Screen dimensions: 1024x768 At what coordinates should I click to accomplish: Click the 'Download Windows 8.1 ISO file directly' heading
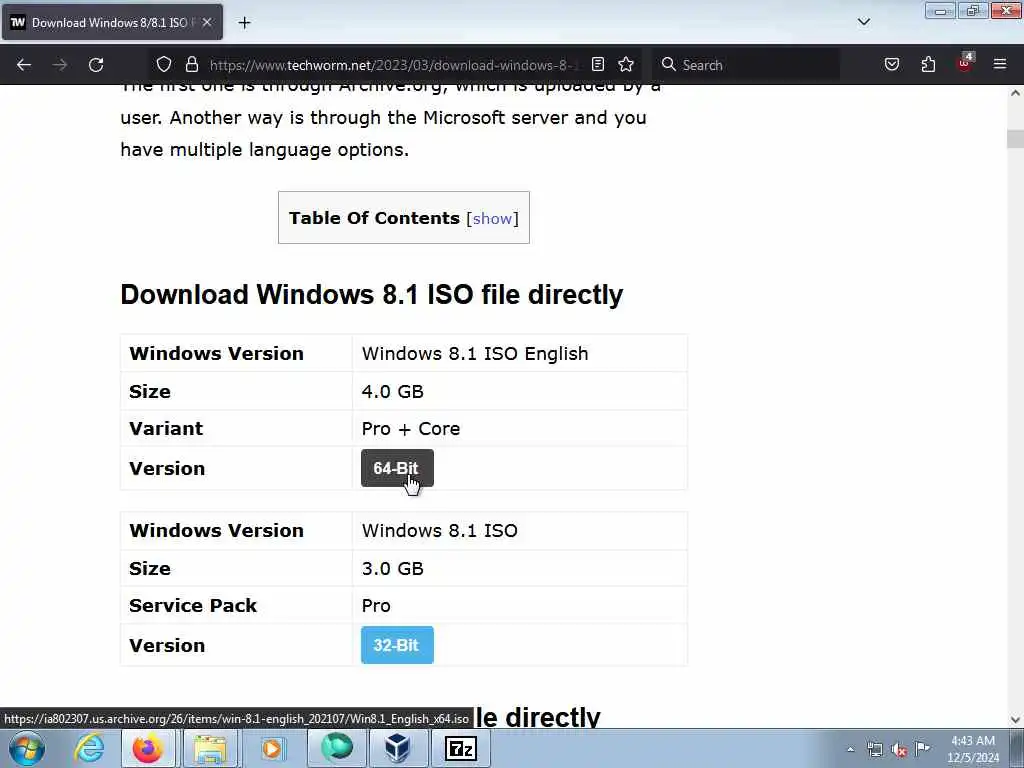(372, 295)
